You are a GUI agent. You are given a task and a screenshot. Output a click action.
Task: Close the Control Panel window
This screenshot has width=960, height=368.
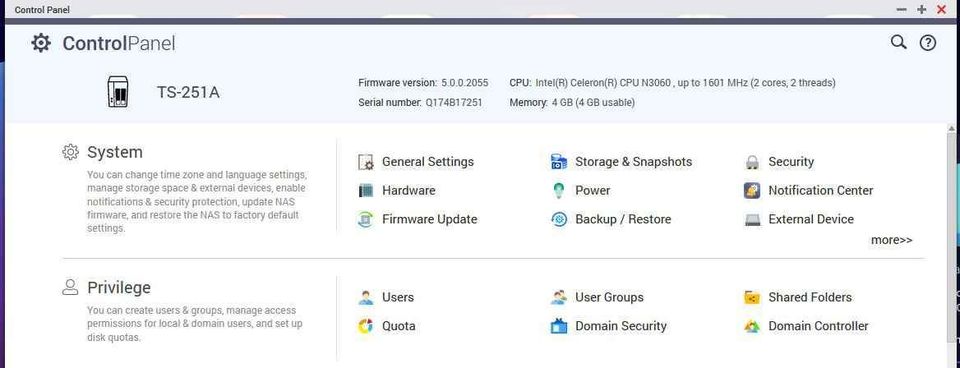coord(942,10)
